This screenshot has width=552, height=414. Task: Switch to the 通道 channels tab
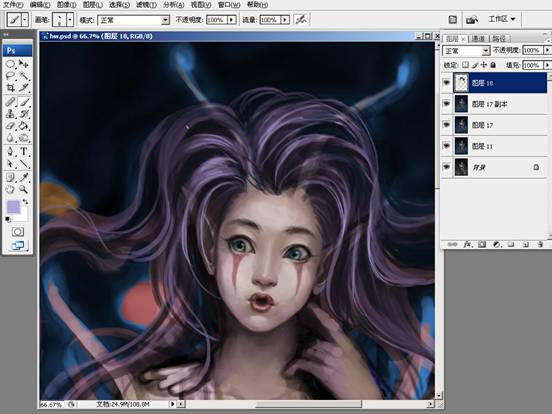pos(478,38)
